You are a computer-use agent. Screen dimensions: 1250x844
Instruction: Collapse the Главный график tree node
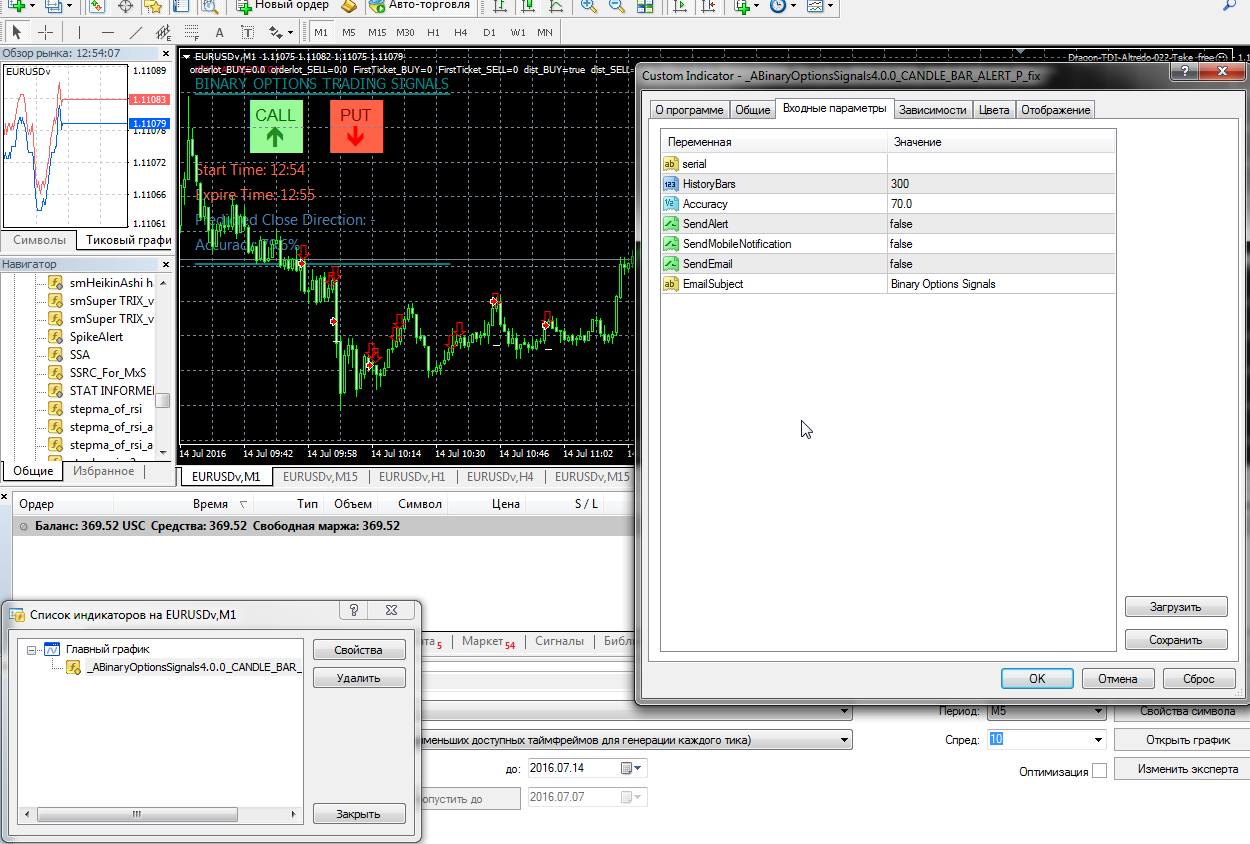pyautogui.click(x=32, y=649)
